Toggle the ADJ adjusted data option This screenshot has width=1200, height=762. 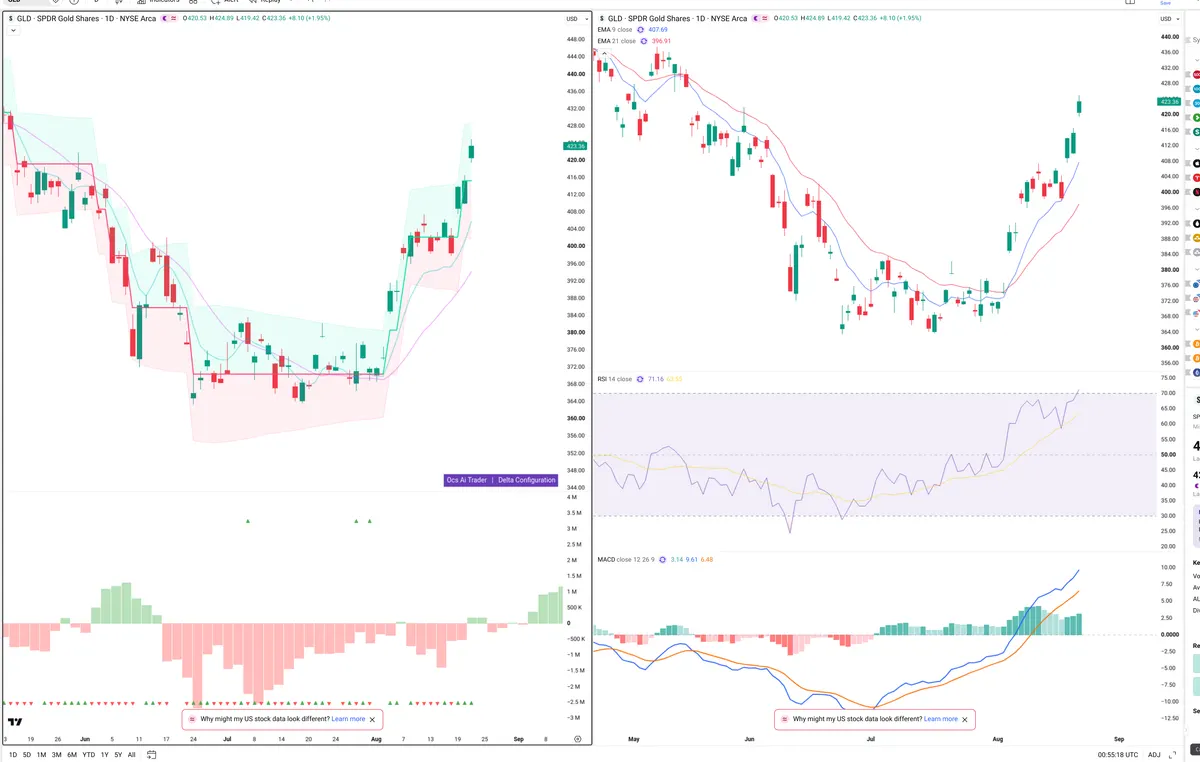coord(1154,754)
